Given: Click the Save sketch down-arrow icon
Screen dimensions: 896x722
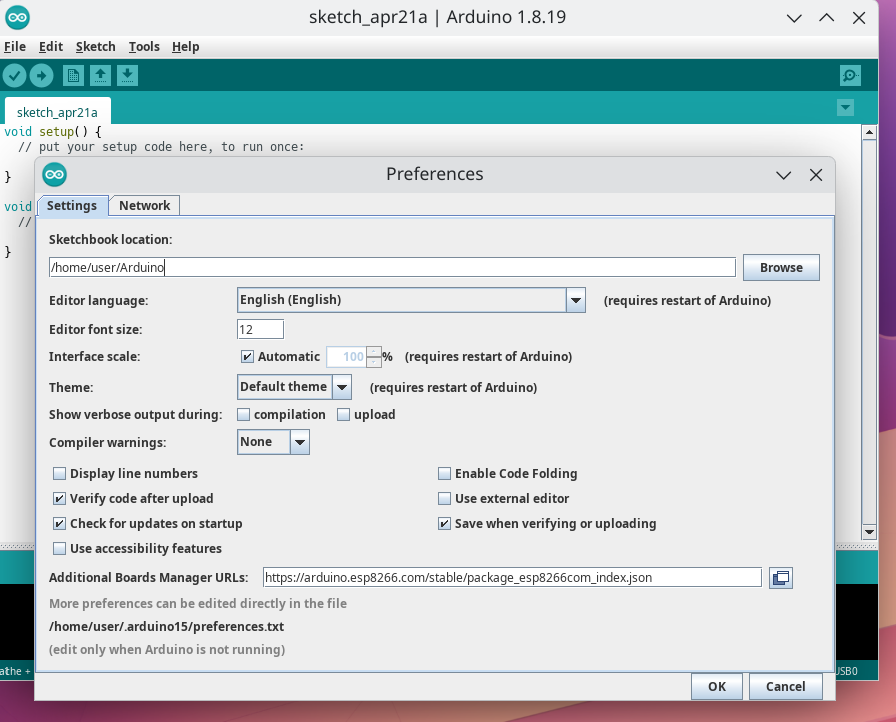Looking at the screenshot, I should (127, 75).
